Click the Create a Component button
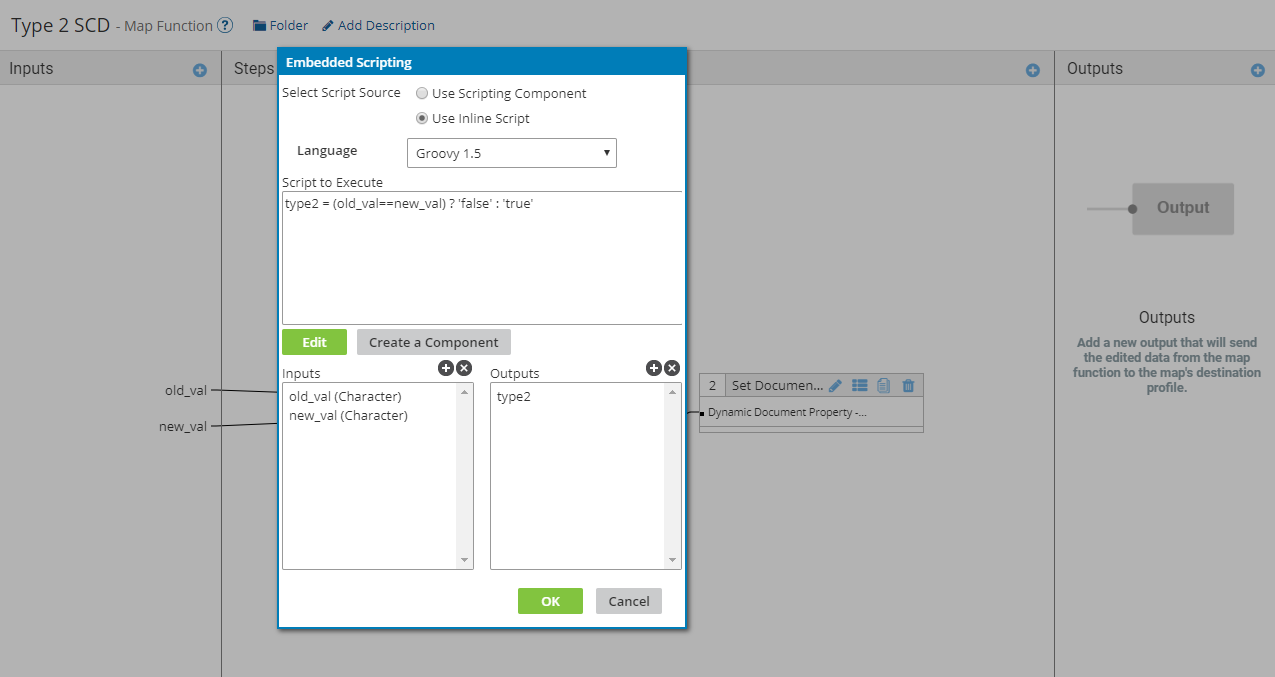 [x=433, y=342]
